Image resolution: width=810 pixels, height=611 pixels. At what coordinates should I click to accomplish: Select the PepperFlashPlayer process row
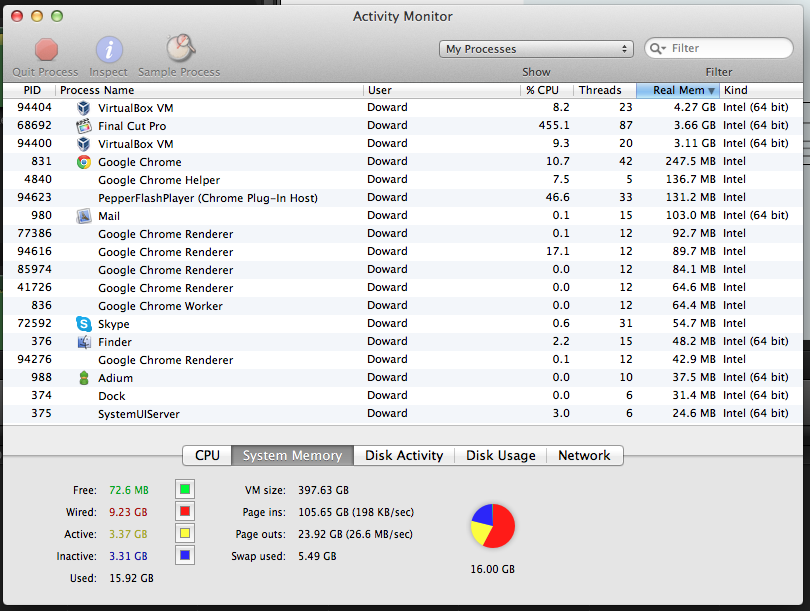click(x=403, y=198)
